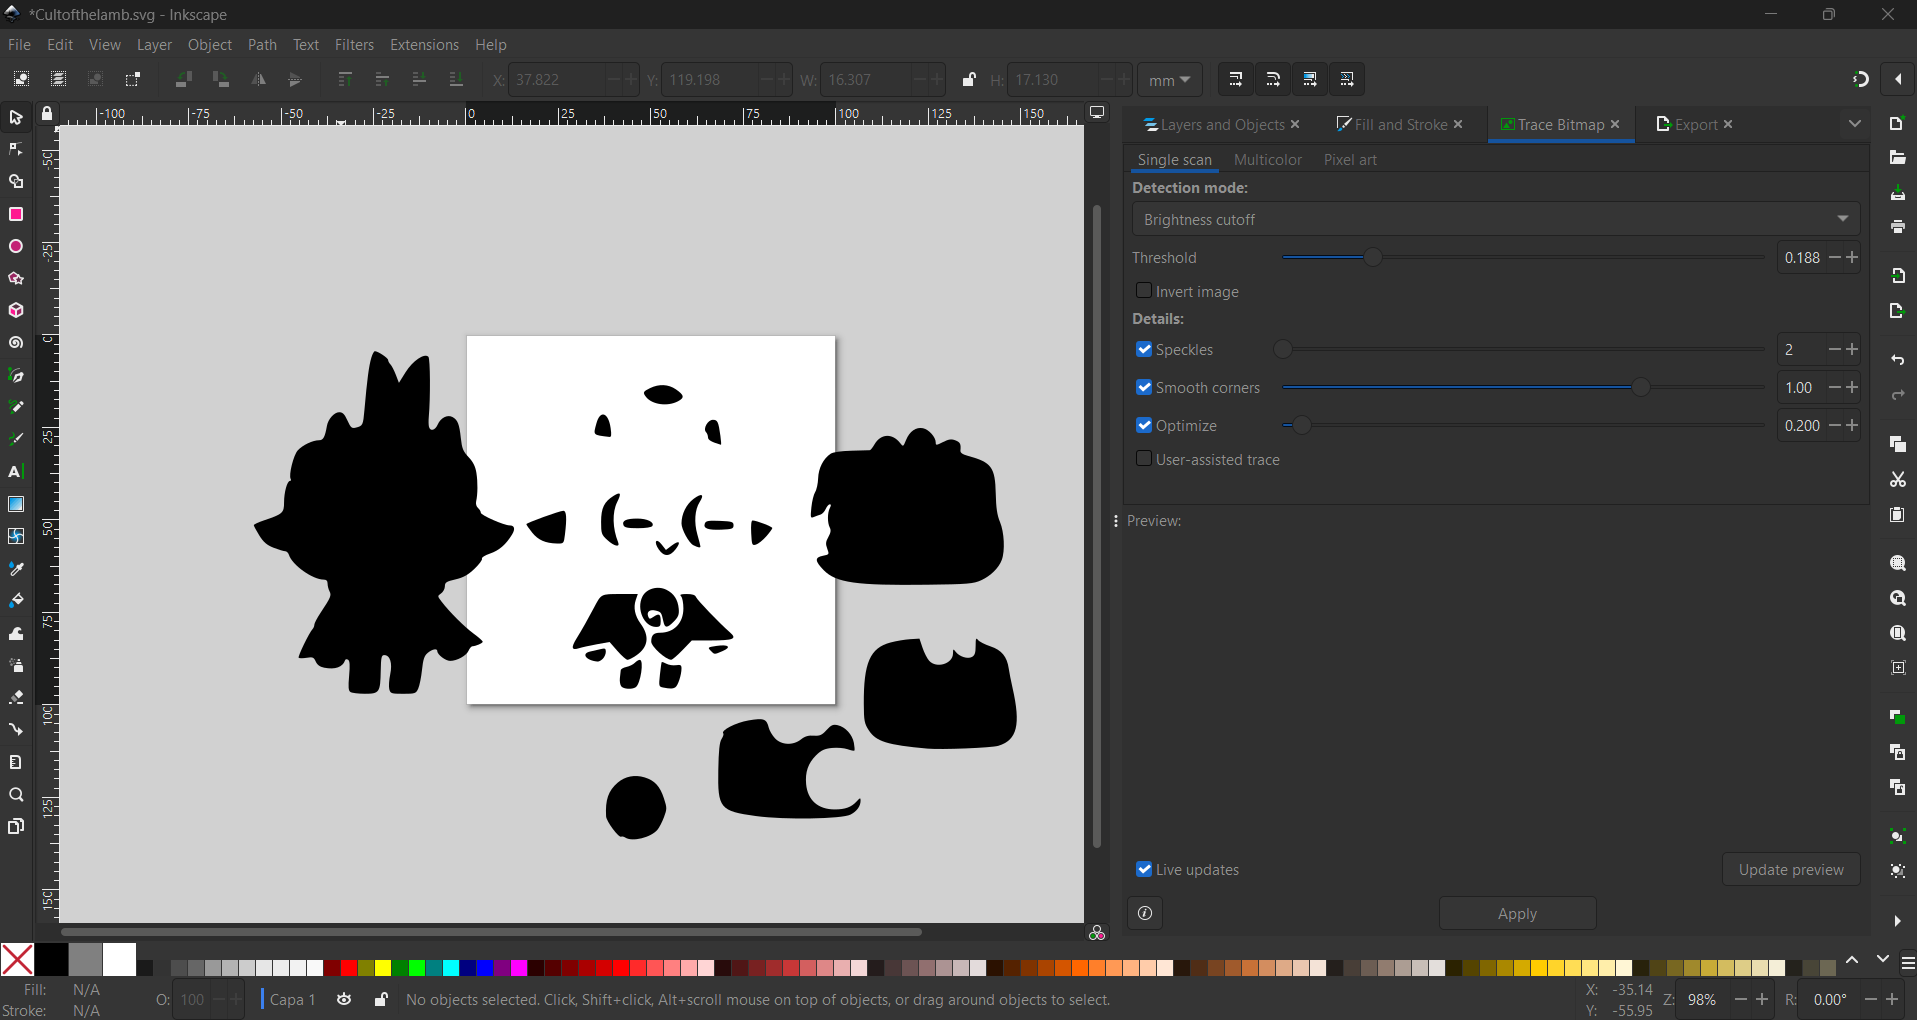This screenshot has width=1917, height=1020.
Task: Click the Threshold slider handle
Action: pos(1373,257)
